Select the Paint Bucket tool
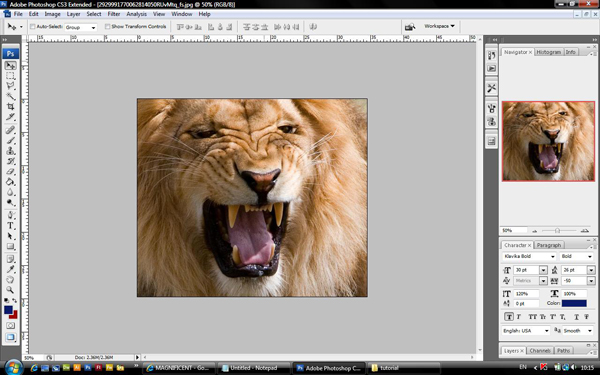This screenshot has width=600, height=375. [x=10, y=182]
